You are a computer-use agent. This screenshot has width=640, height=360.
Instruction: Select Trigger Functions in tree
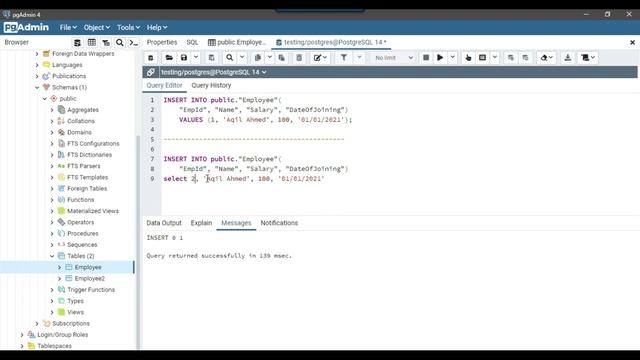(x=91, y=290)
